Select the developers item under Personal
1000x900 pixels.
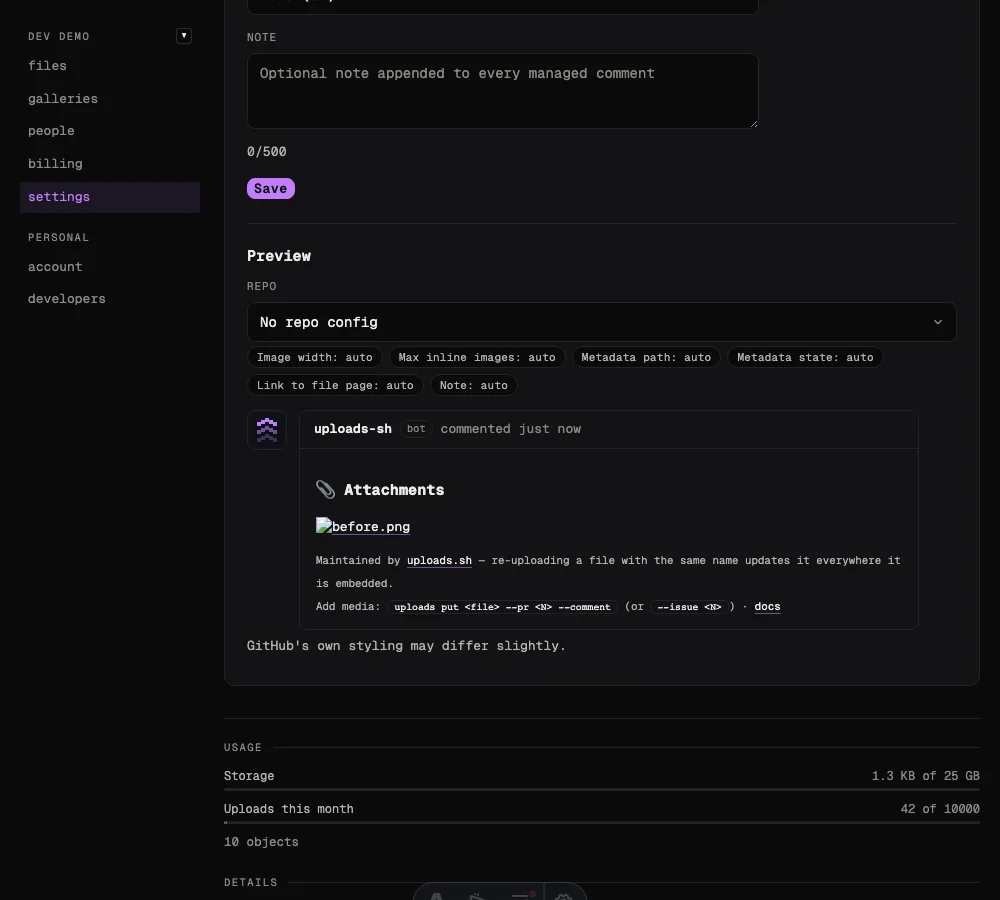point(66,299)
